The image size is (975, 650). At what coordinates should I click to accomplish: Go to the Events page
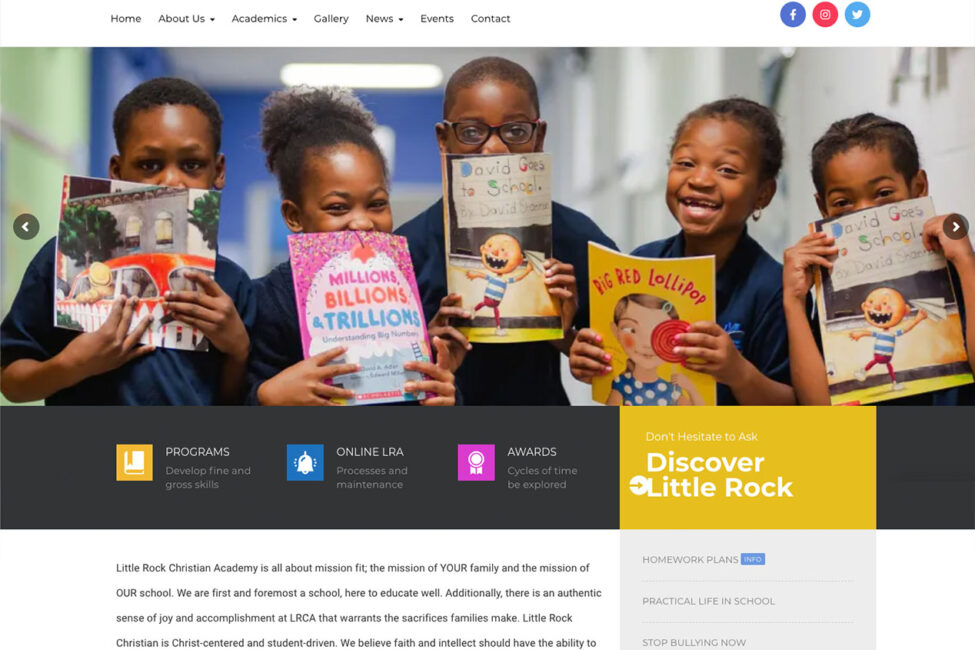tap(437, 19)
